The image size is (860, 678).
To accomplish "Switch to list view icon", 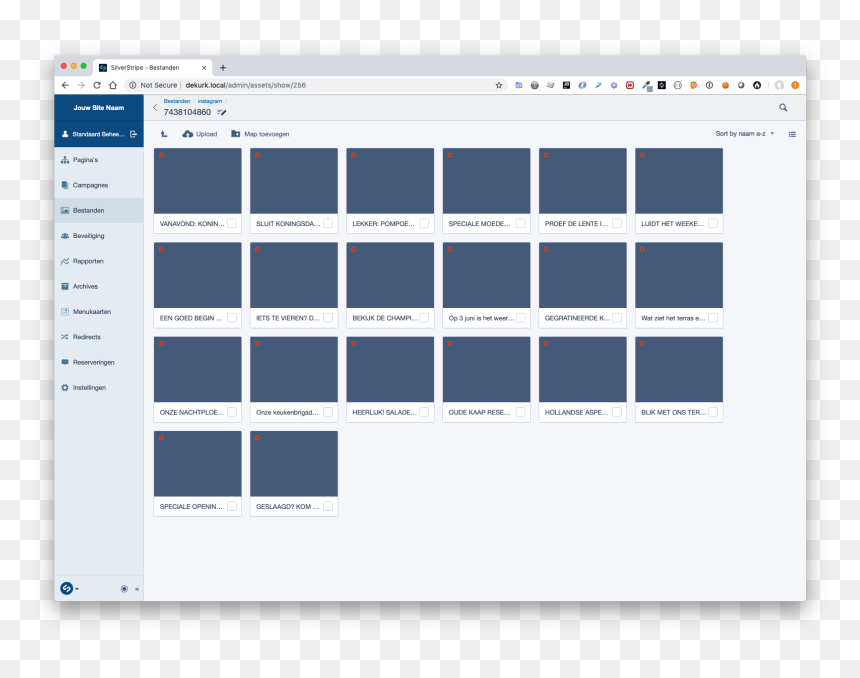I will [792, 134].
